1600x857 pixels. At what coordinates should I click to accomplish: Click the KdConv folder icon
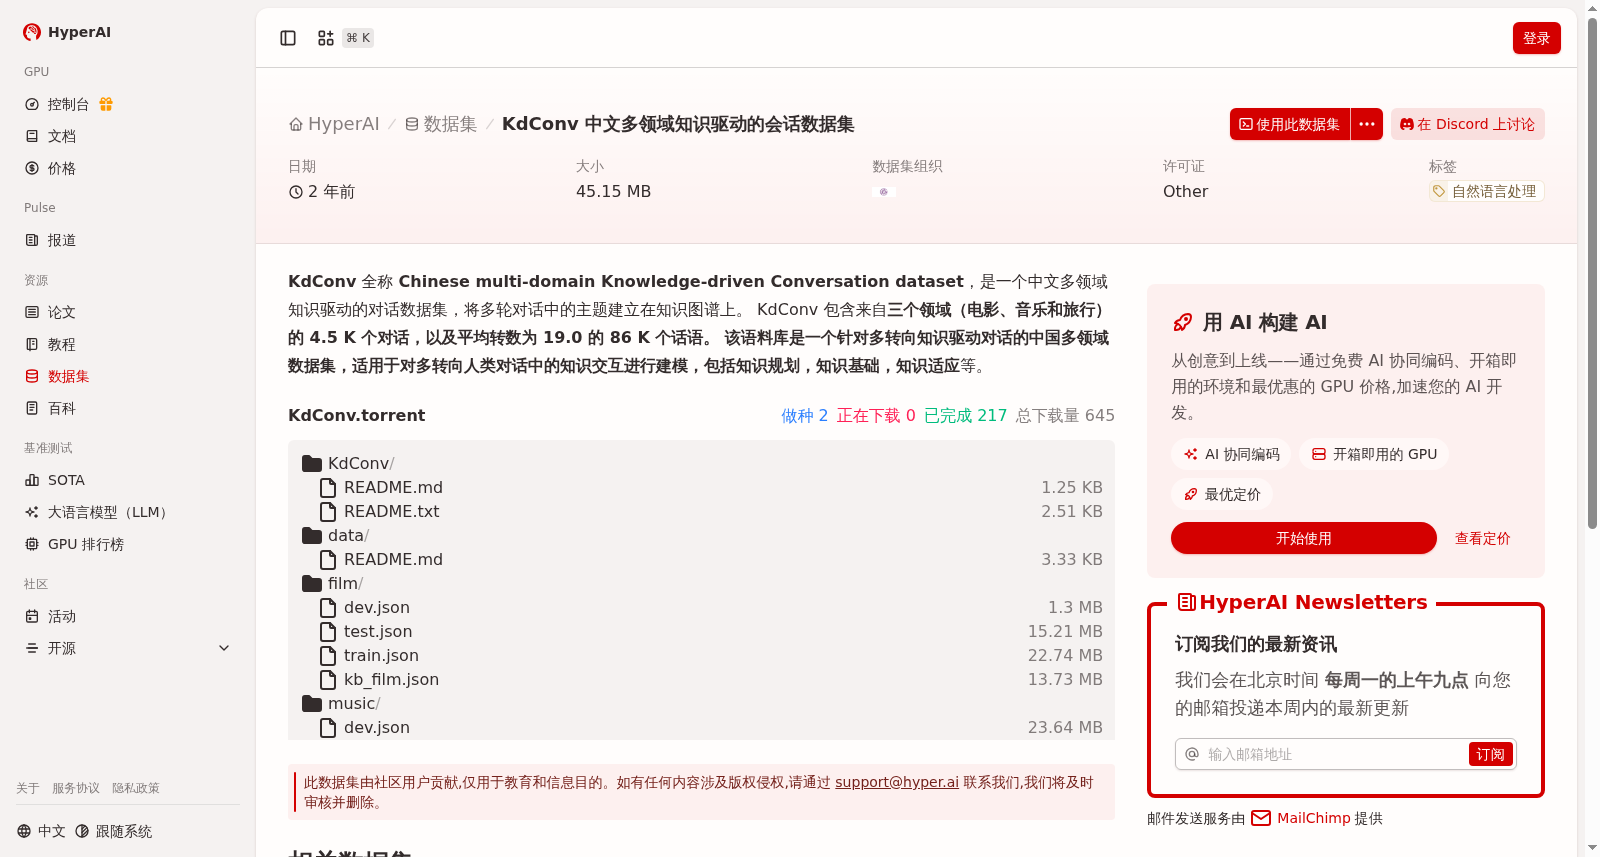pos(312,463)
